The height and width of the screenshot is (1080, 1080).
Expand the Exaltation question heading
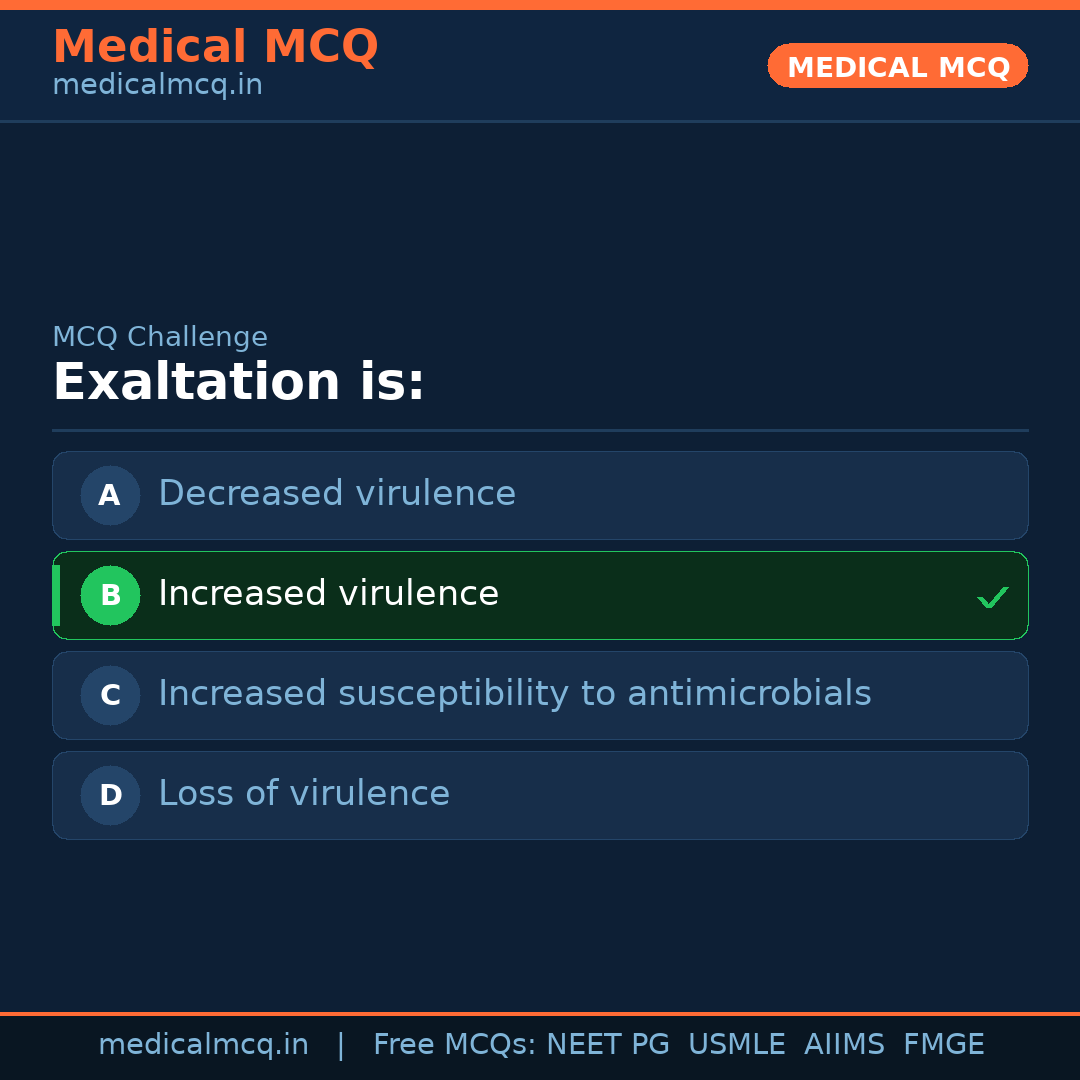pyautogui.click(x=239, y=381)
